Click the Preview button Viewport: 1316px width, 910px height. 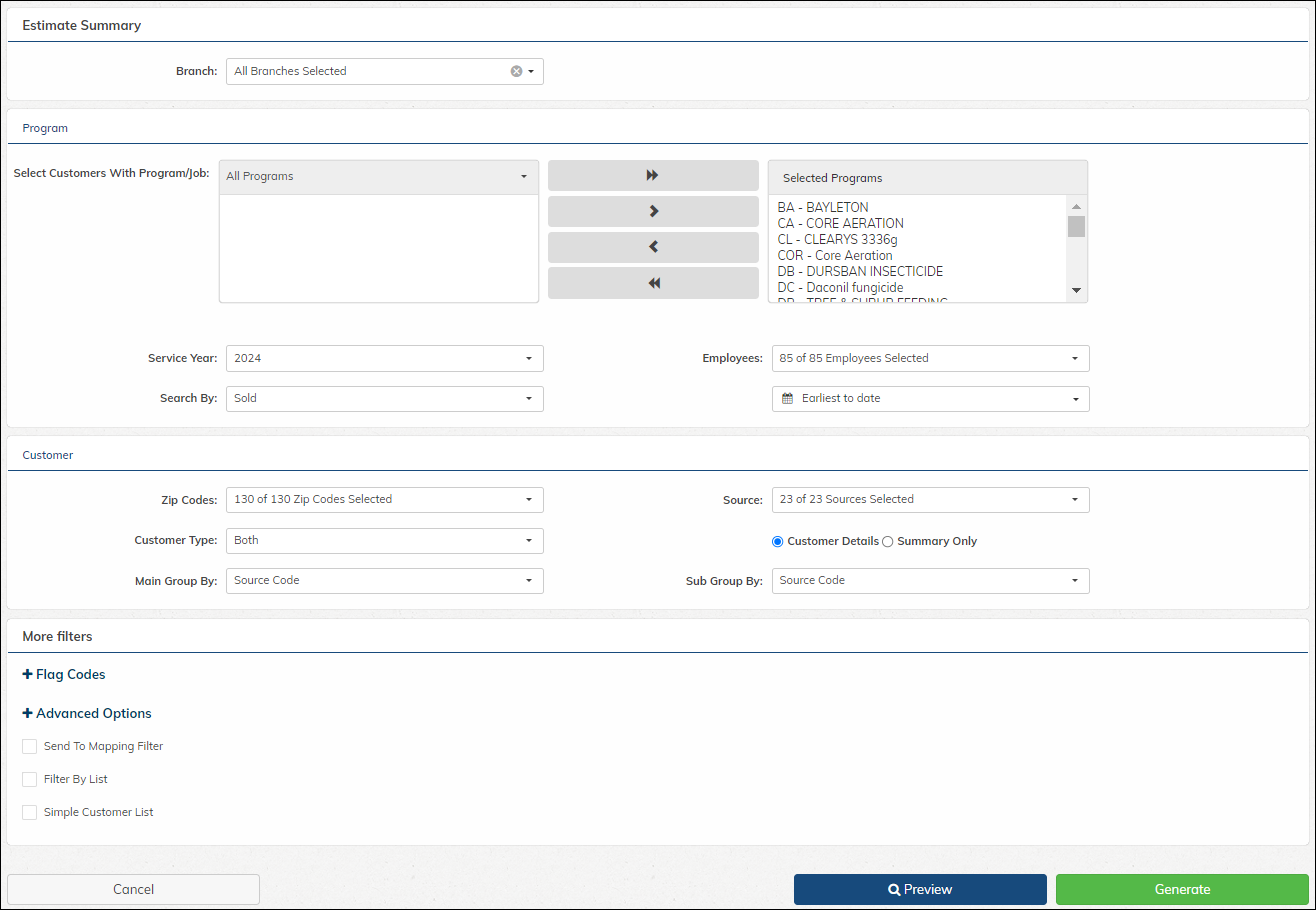click(x=920, y=889)
